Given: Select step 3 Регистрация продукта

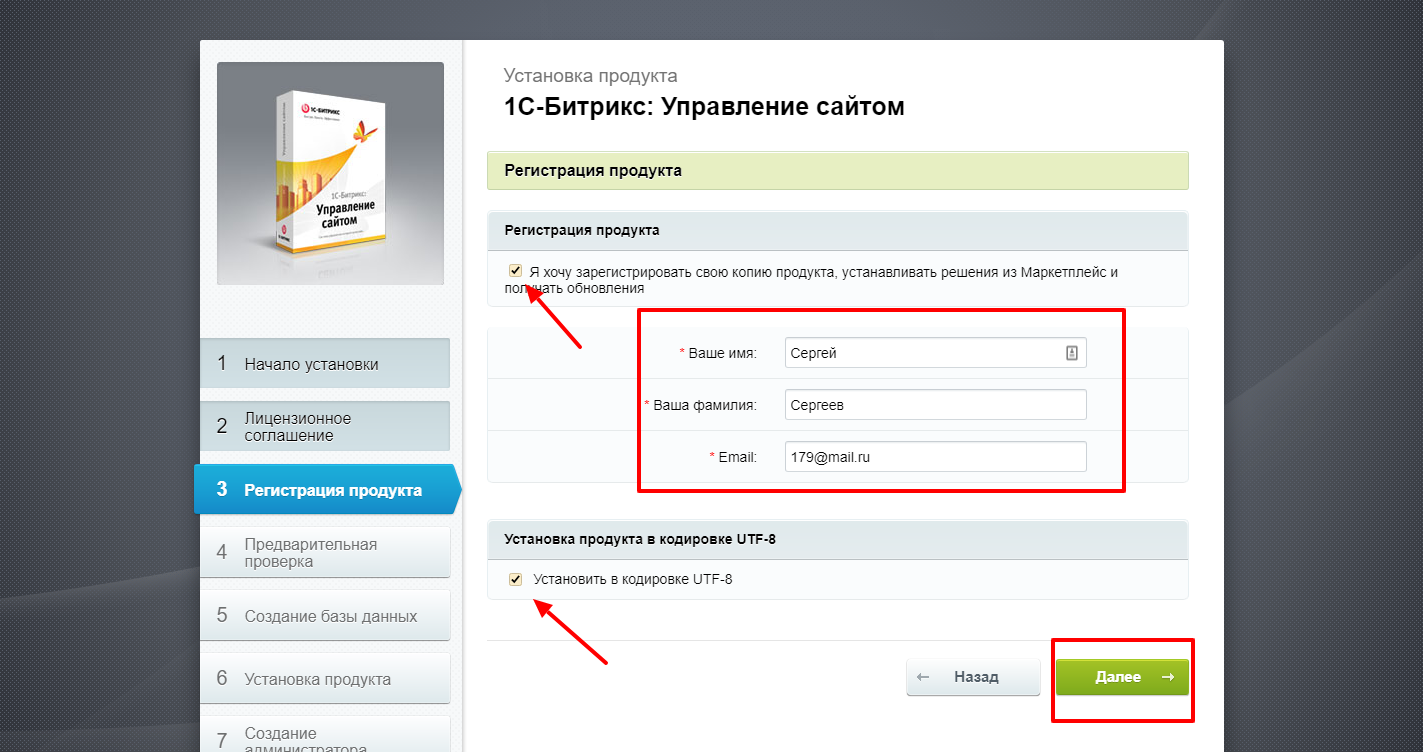Looking at the screenshot, I should pyautogui.click(x=327, y=490).
